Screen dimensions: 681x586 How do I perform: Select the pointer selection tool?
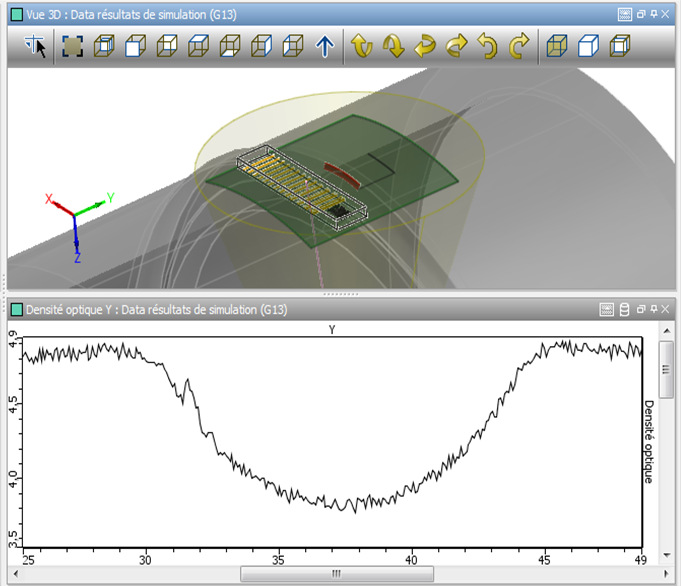point(35,46)
